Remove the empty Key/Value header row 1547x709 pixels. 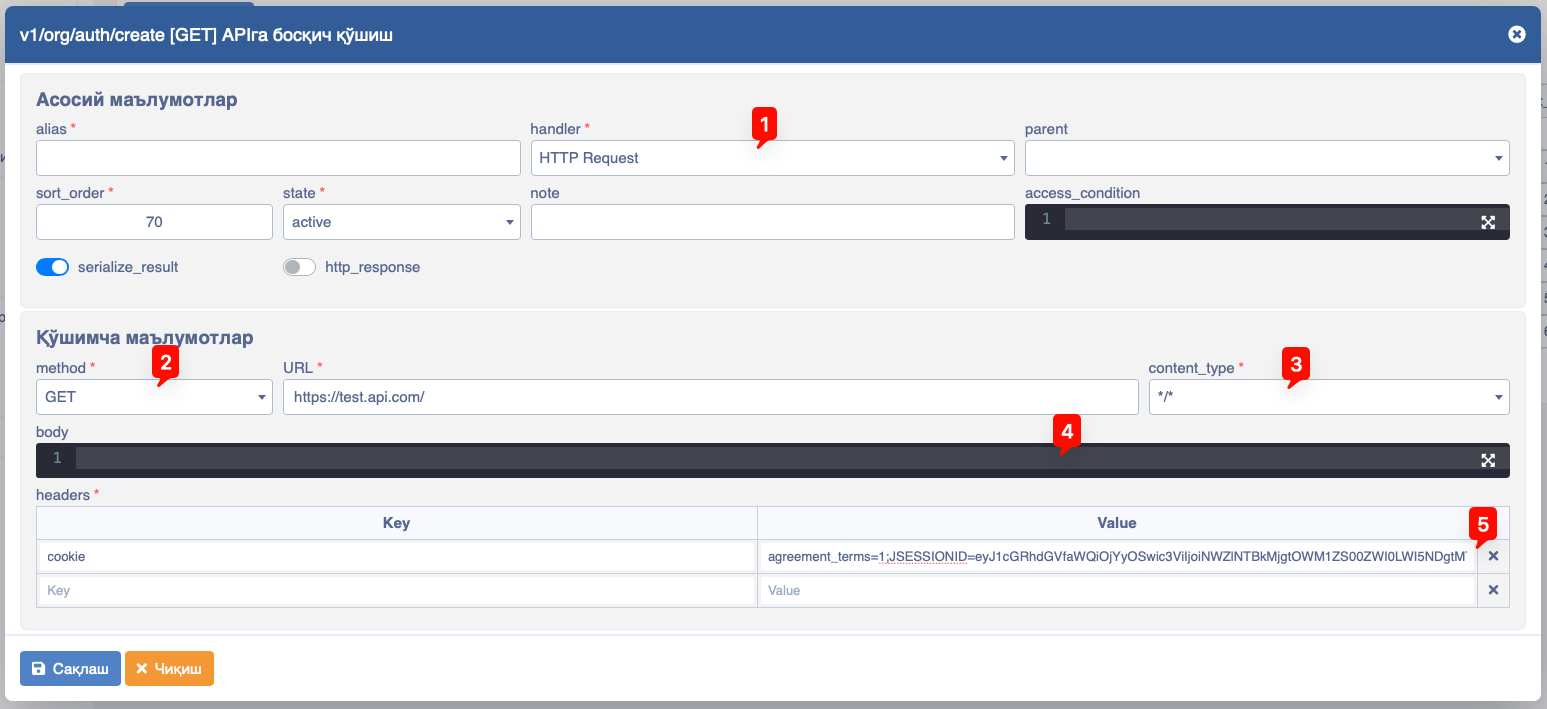pos(1493,590)
